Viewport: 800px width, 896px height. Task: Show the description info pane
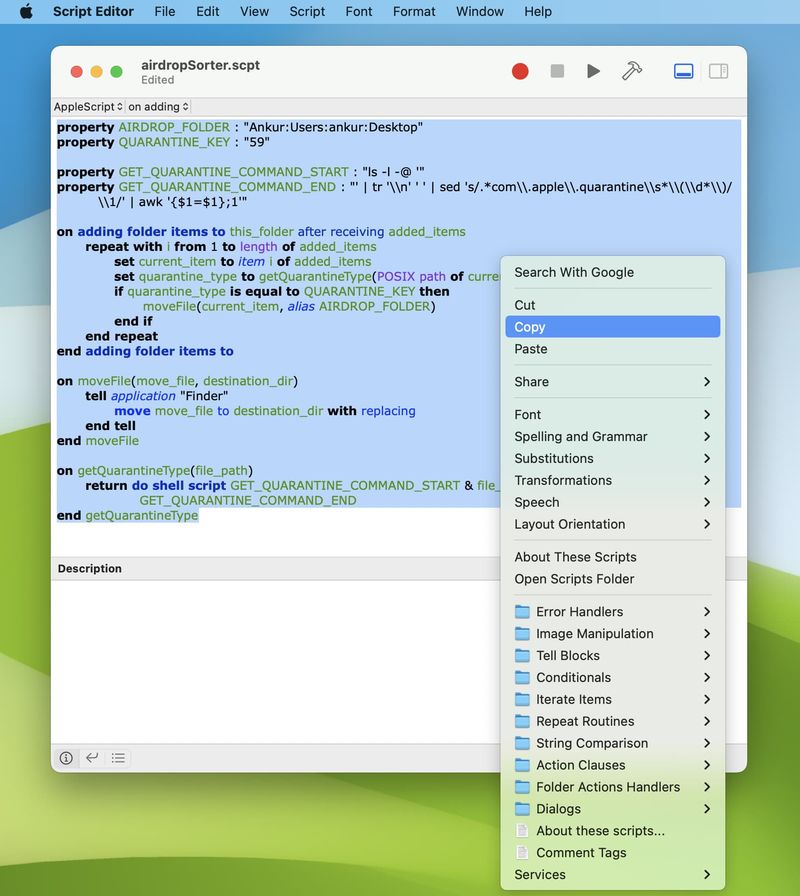(x=66, y=758)
